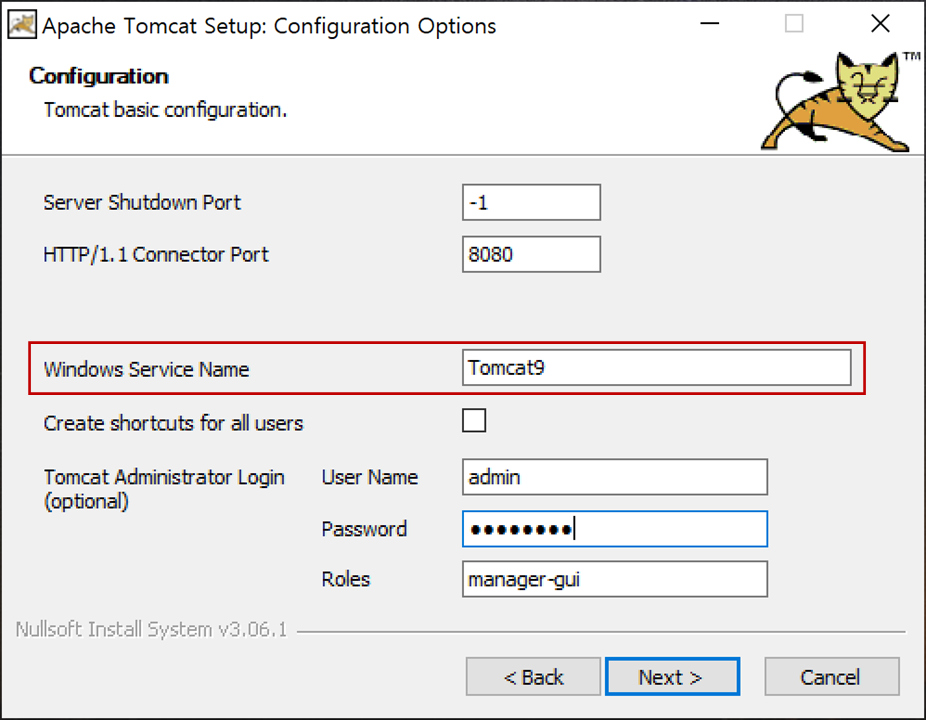This screenshot has width=926, height=720.
Task: Click the Tomcat basic configuration subtitle
Action: pos(165,110)
